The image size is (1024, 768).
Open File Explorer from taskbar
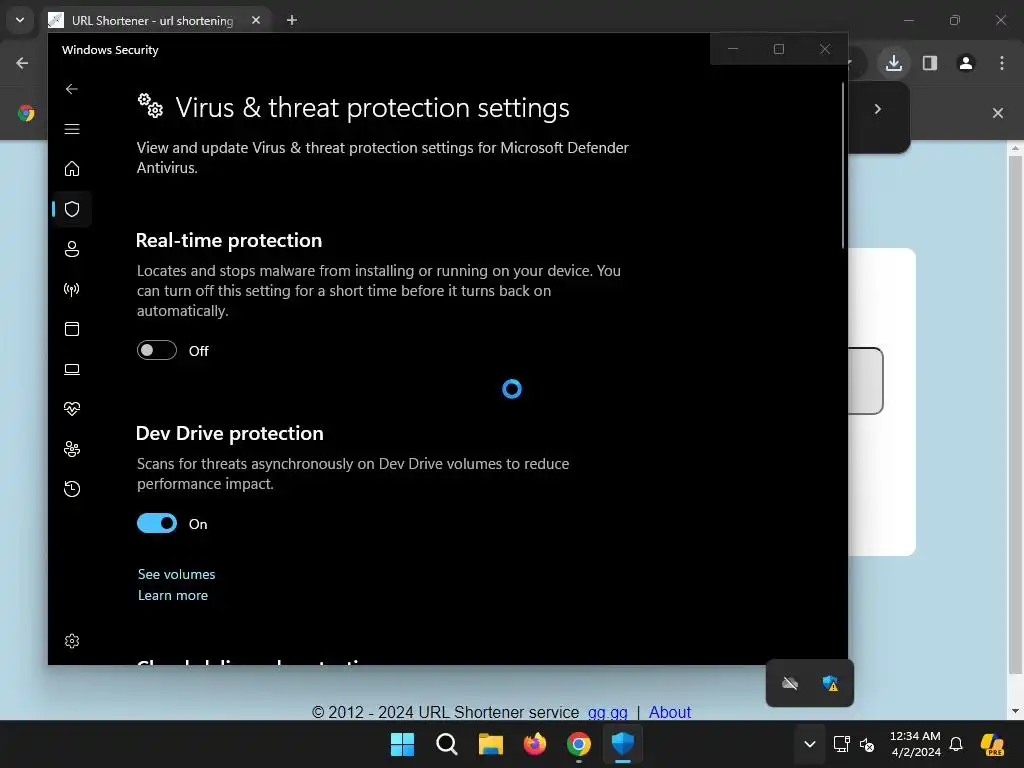(490, 744)
